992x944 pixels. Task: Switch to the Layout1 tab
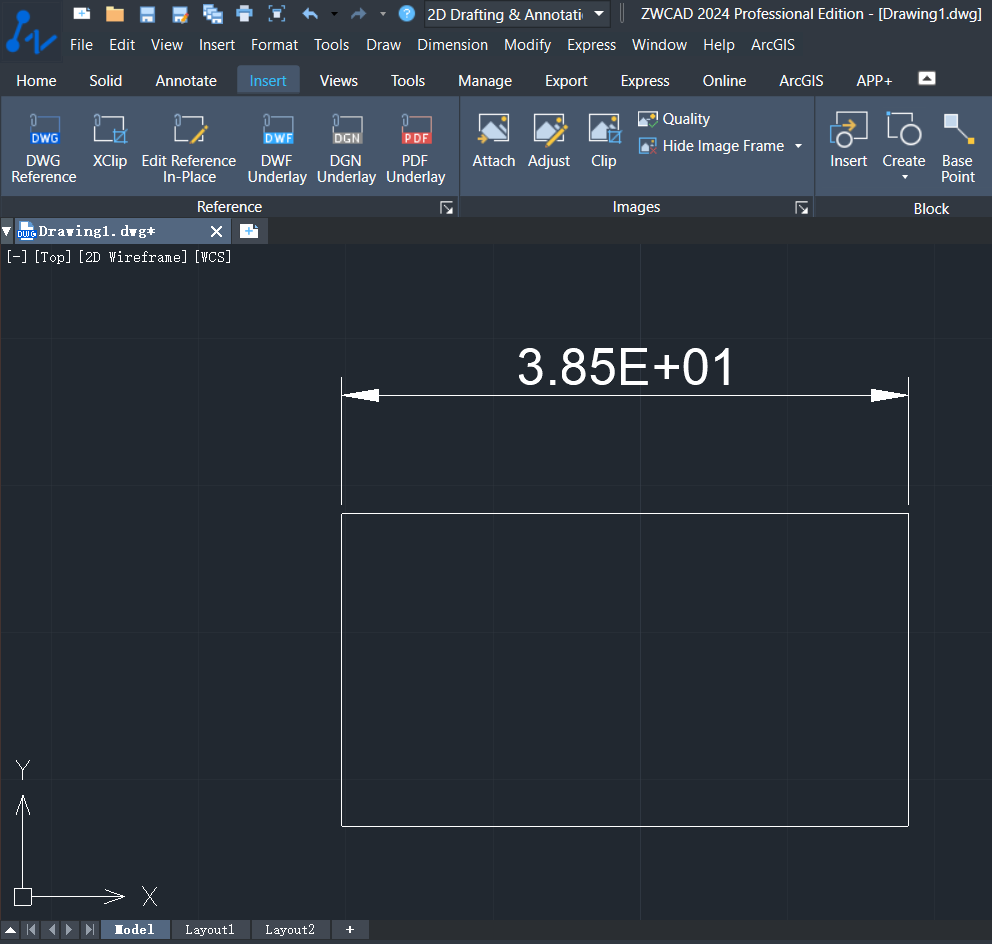(x=210, y=929)
